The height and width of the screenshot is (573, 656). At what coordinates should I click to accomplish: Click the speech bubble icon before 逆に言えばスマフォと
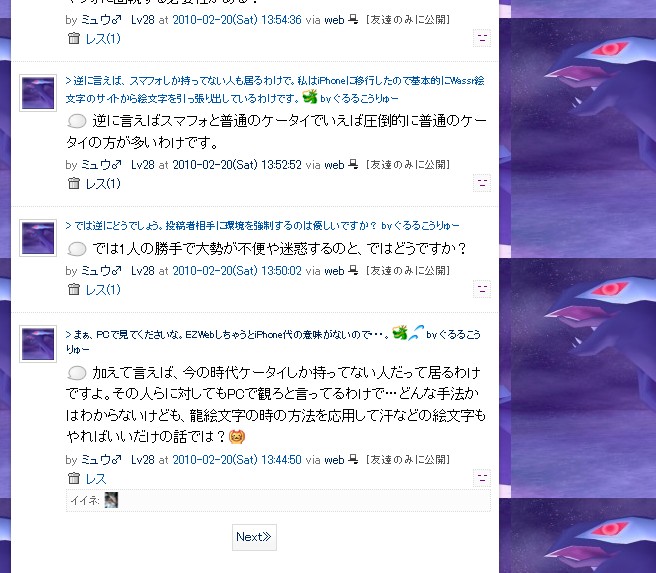click(x=77, y=121)
